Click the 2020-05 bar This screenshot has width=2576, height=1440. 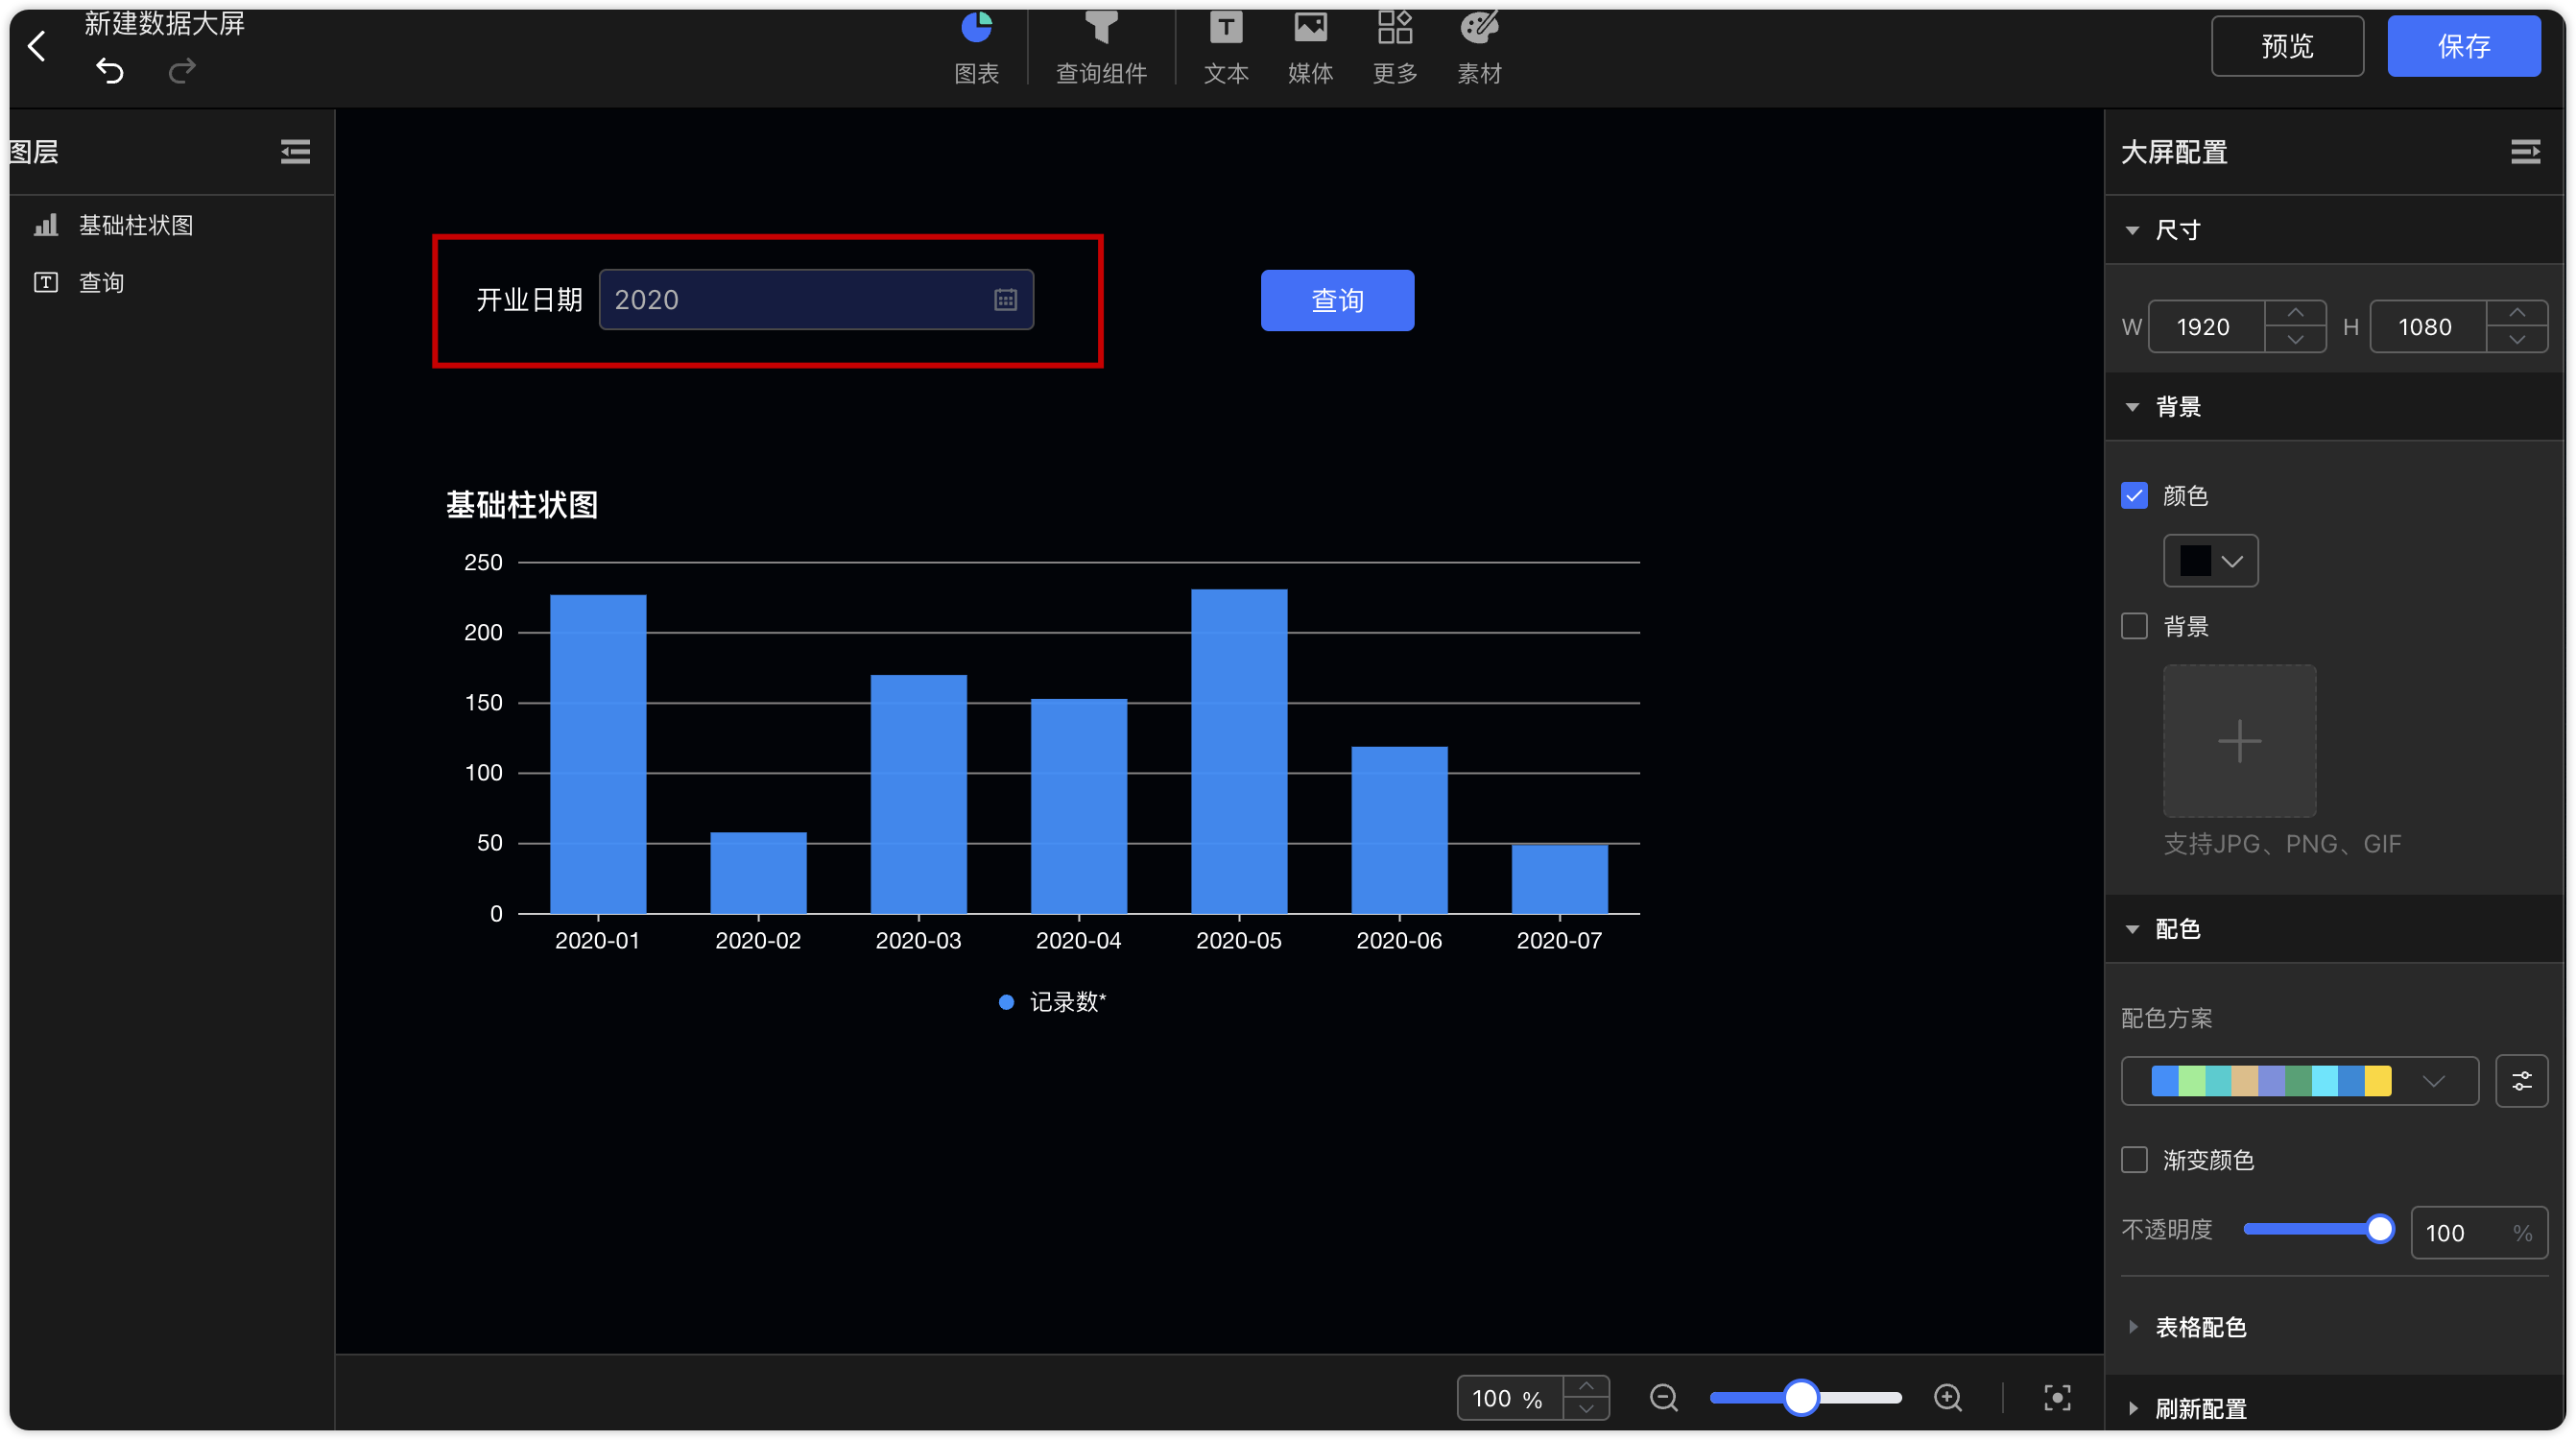(1239, 751)
